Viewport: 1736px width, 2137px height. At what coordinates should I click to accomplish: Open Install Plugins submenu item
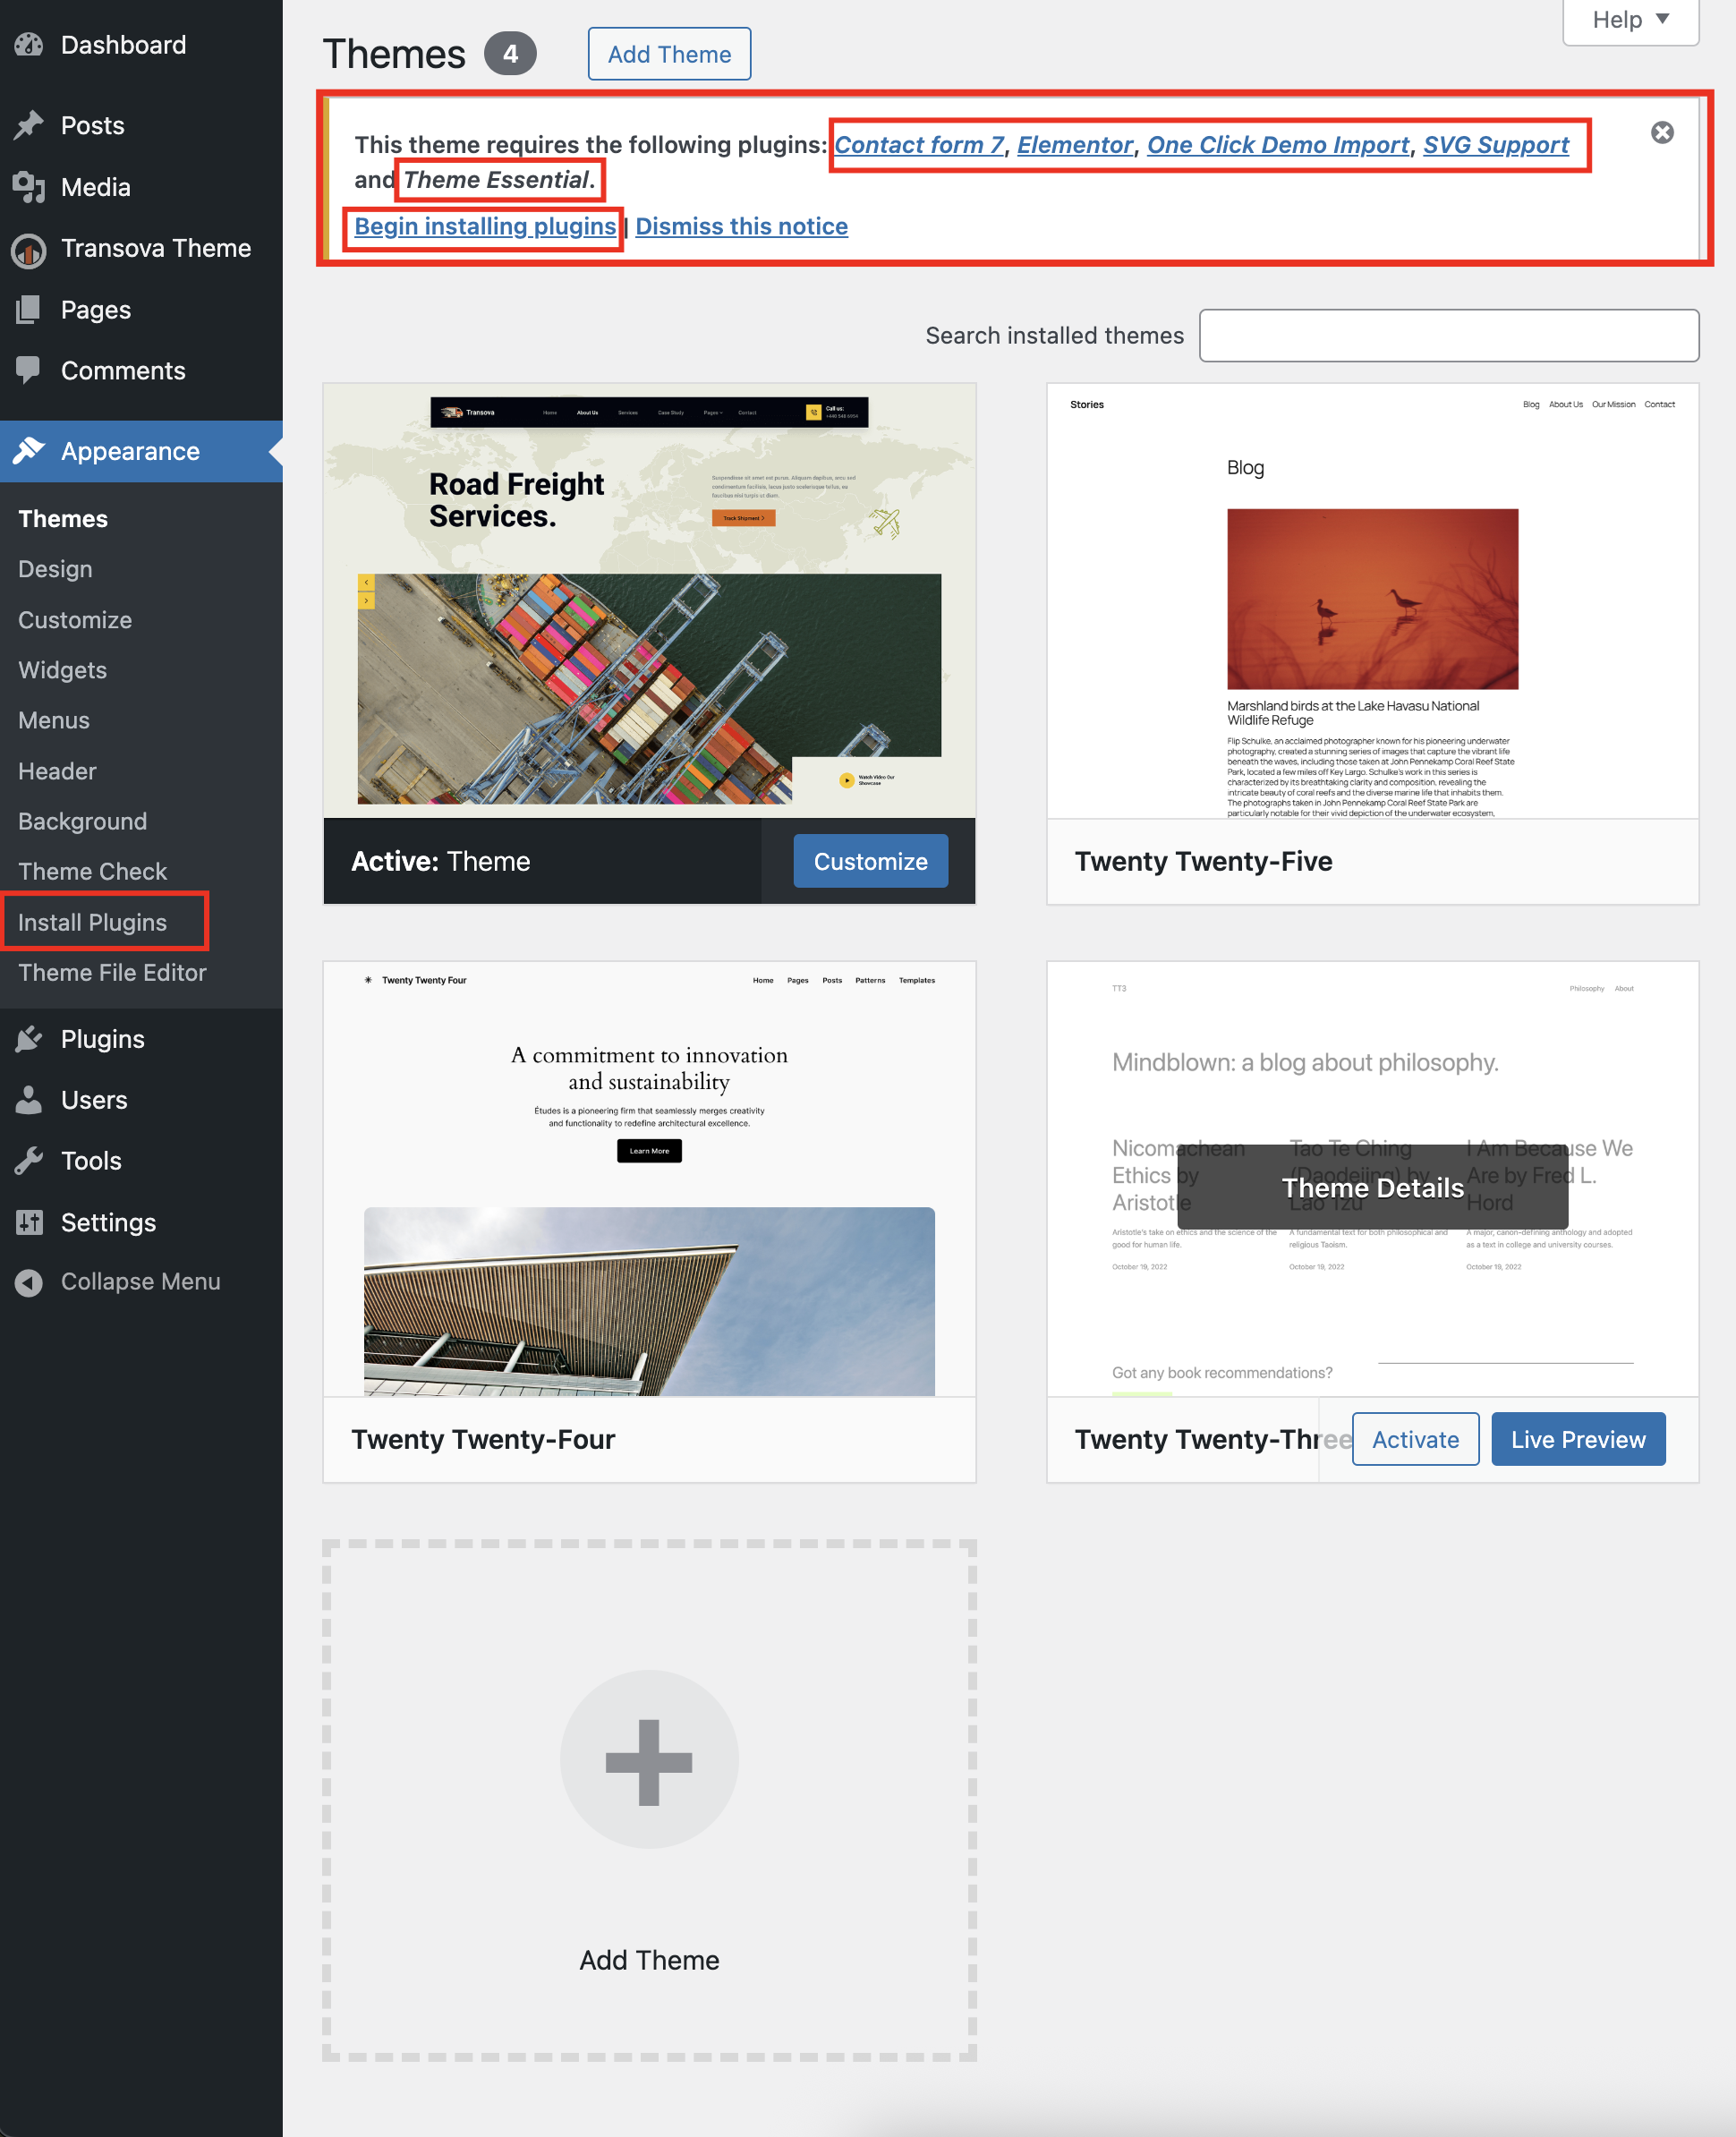pyautogui.click(x=92, y=922)
